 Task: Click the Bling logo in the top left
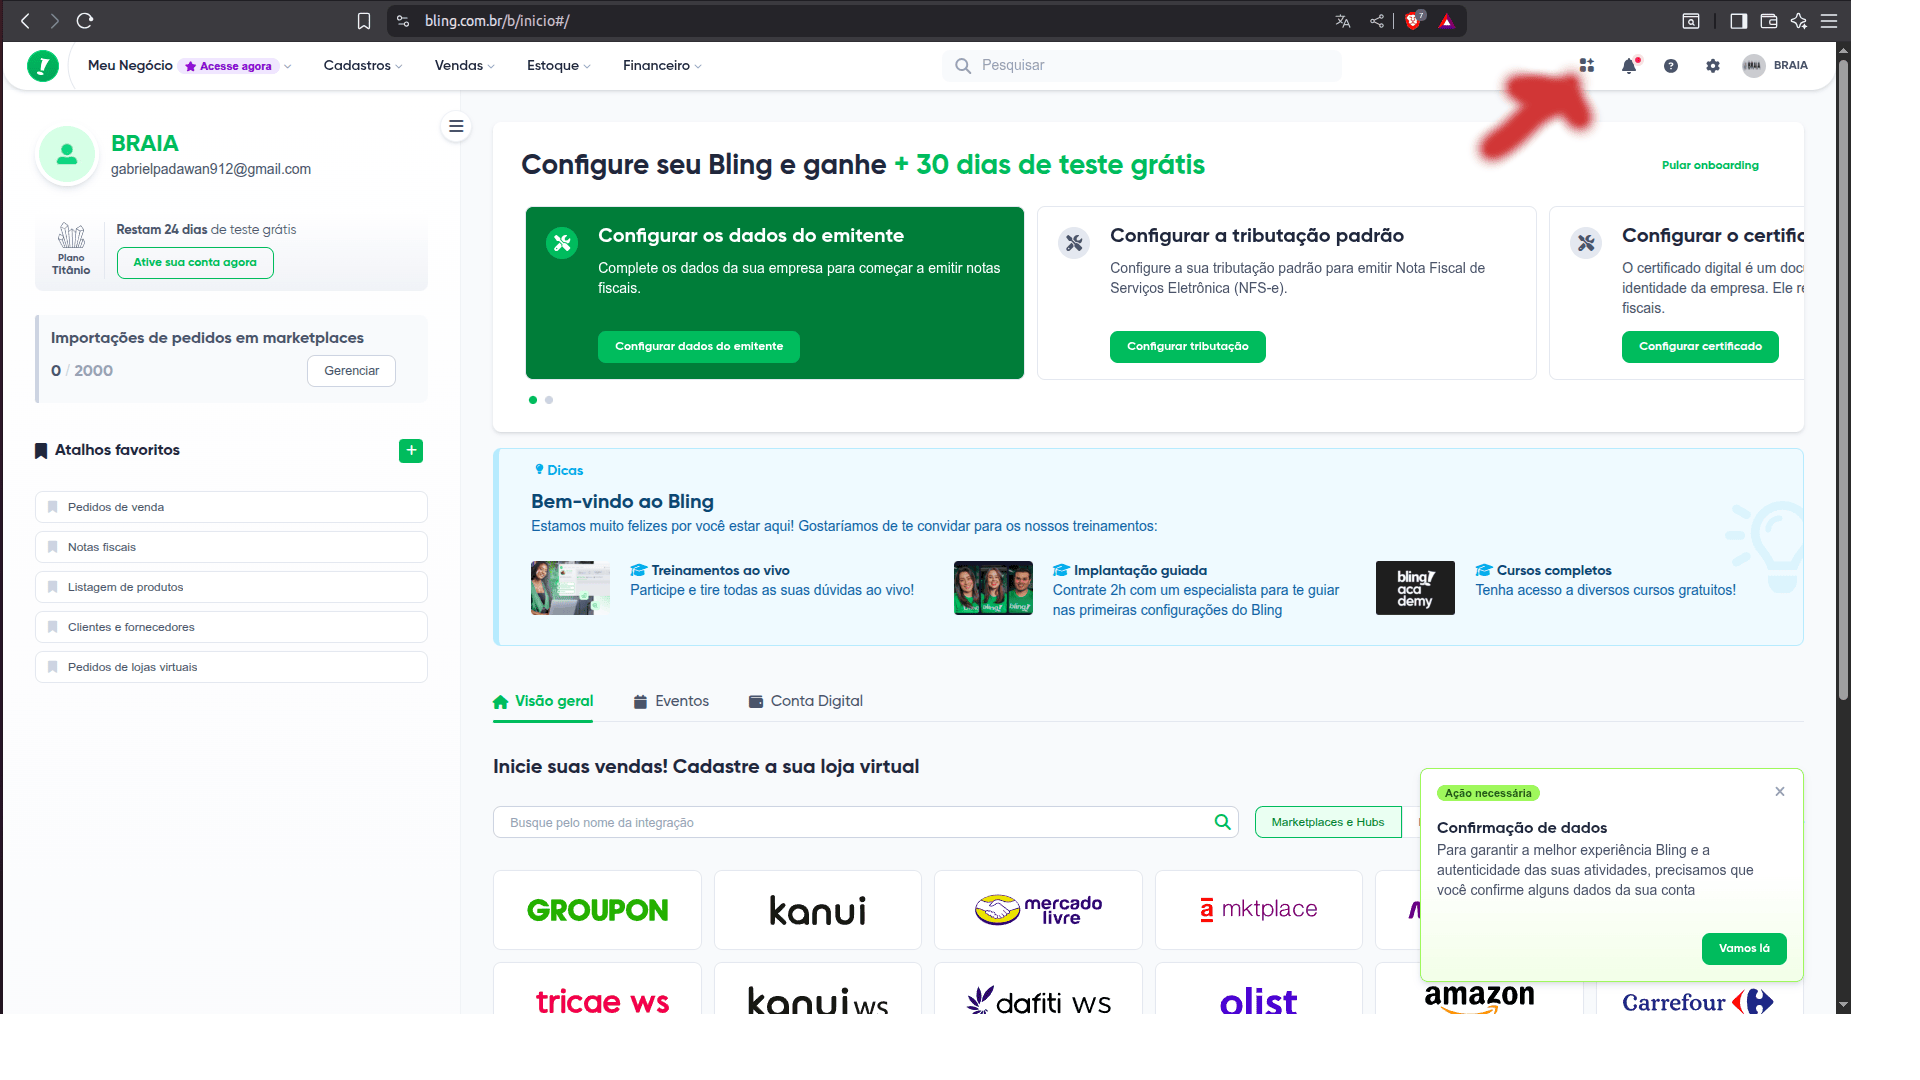[42, 65]
